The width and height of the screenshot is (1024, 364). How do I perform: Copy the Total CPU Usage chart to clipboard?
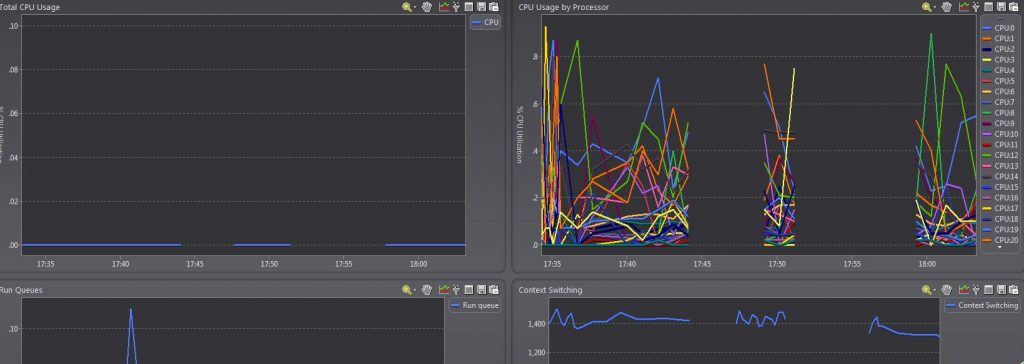coord(494,7)
